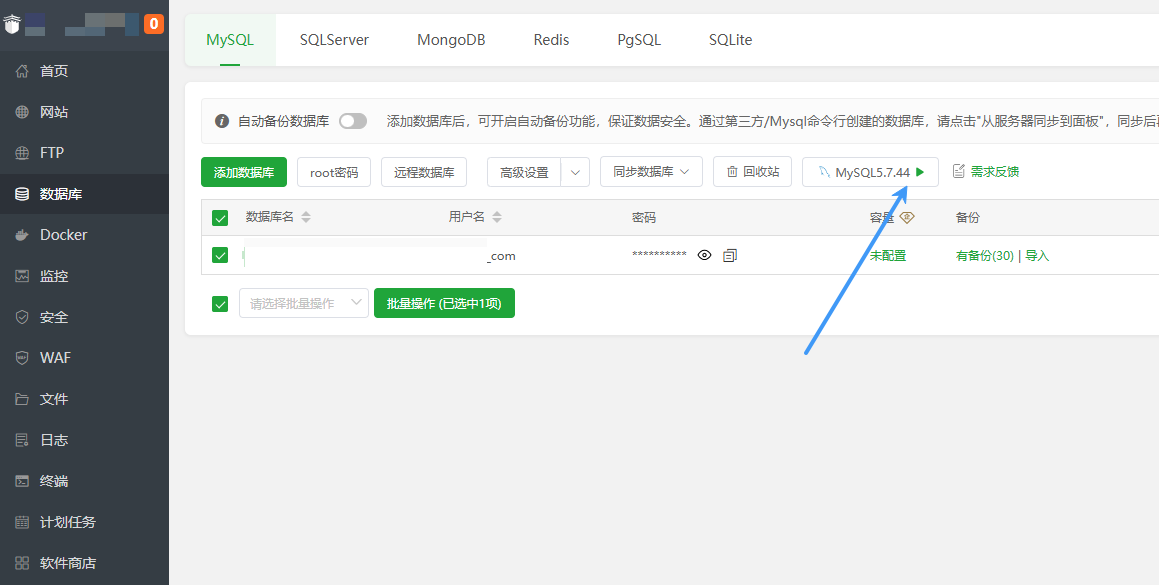Click the Docker whale icon in sidebar
Screen dimensions: 1159x585
pyautogui.click(x=22, y=235)
